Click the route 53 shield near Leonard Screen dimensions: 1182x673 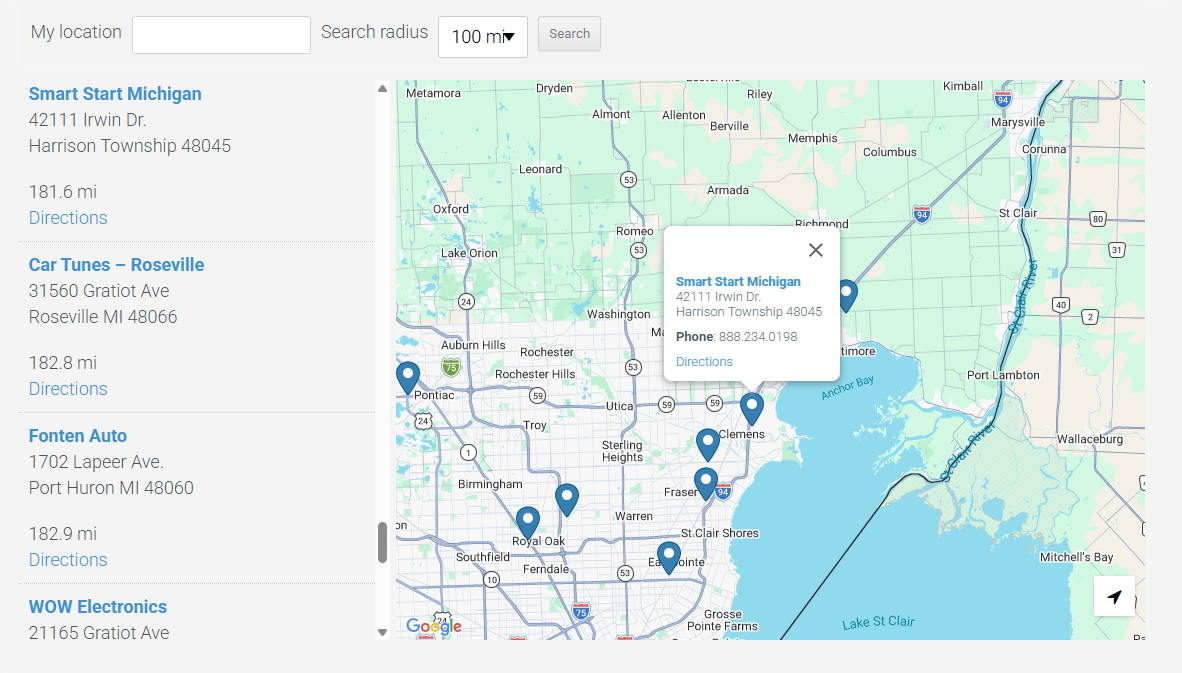click(x=629, y=179)
